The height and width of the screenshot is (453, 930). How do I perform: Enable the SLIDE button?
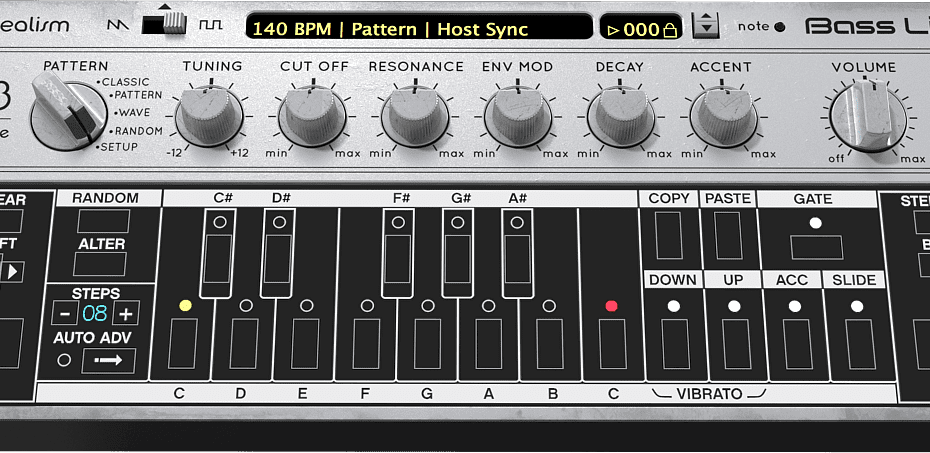[x=858, y=344]
